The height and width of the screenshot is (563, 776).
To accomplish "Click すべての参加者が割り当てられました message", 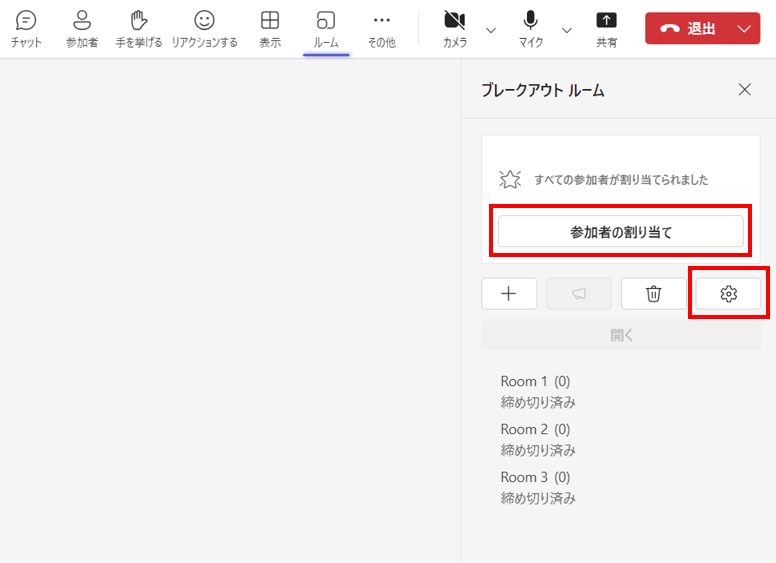I will 621,180.
